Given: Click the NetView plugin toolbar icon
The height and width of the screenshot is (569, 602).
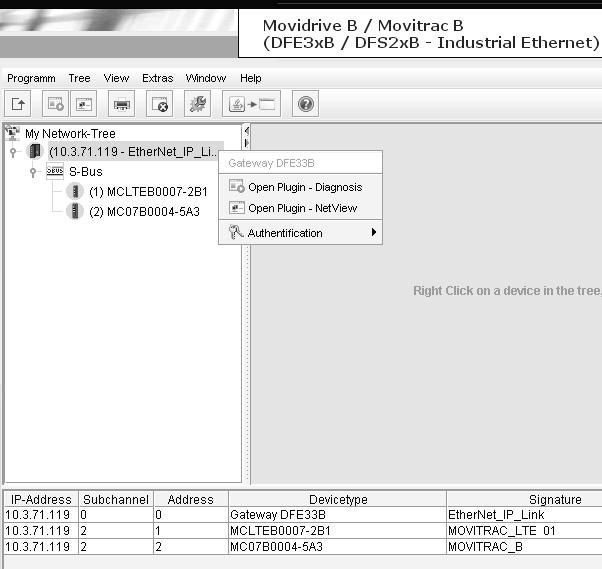Looking at the screenshot, I should click(x=83, y=104).
